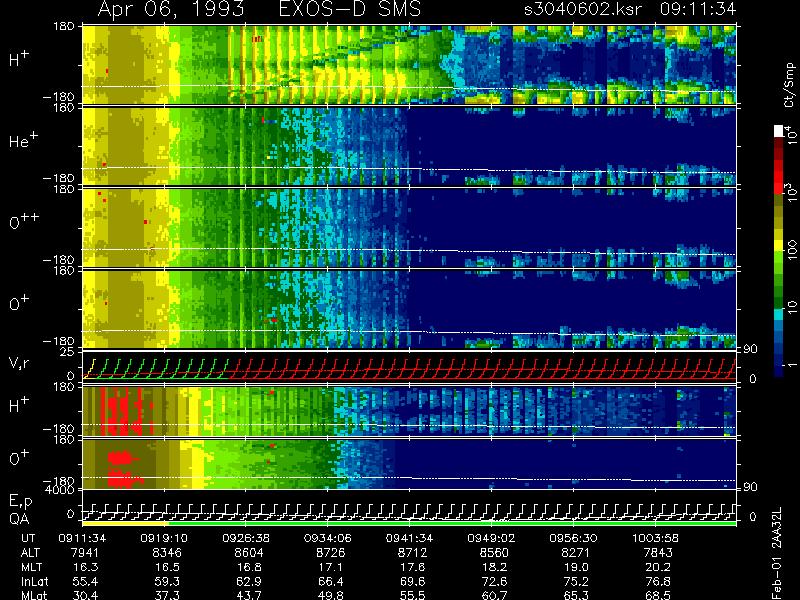Click the red segment of the colorbar
This screenshot has height=600, width=800.
tap(779, 177)
